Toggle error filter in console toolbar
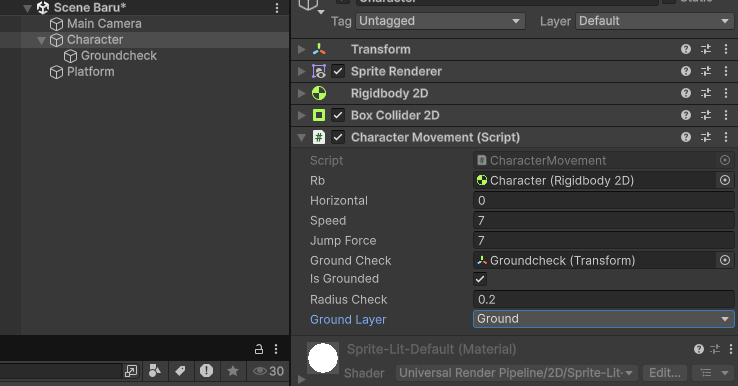 click(x=206, y=371)
